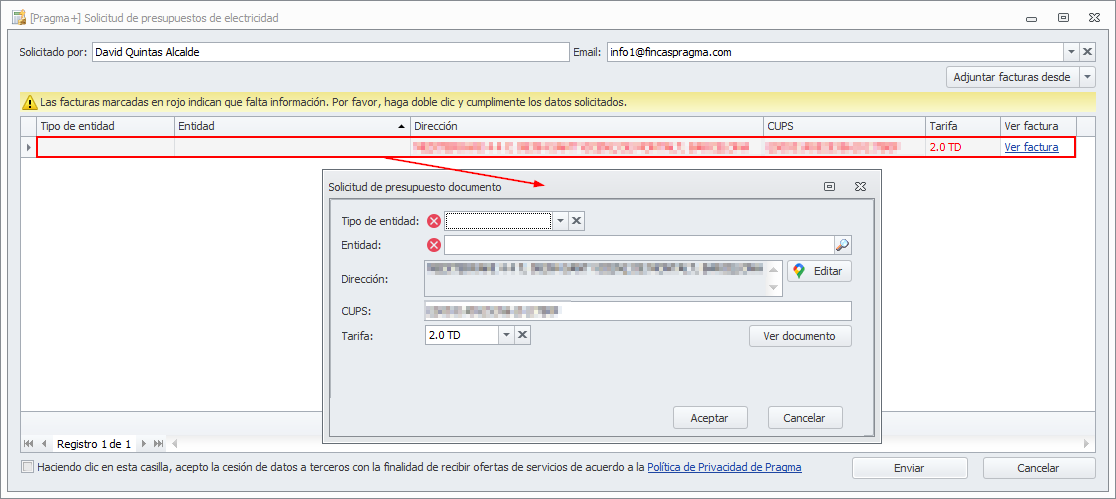The width and height of the screenshot is (1116, 499).
Task: Click Aceptar in the dialog
Action: pos(710,418)
